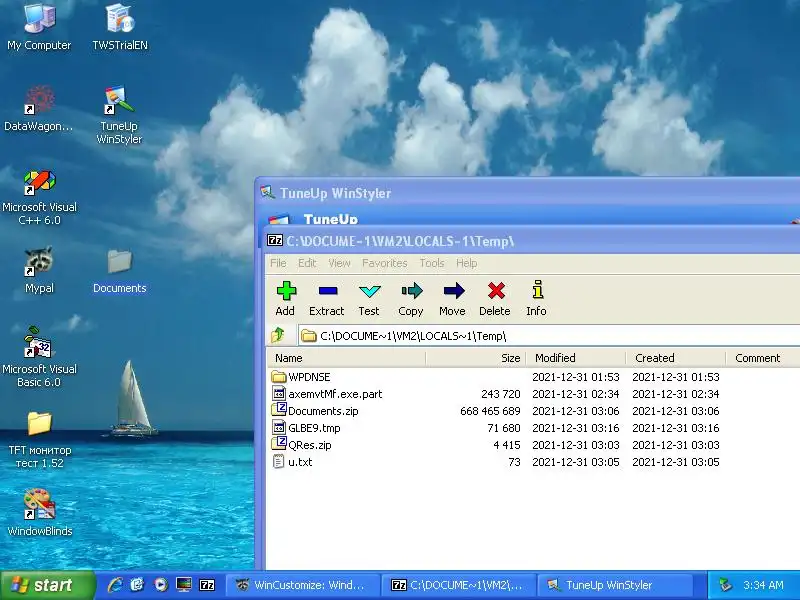800x600 pixels.
Task: Click the Delete toolbar button
Action: click(495, 299)
